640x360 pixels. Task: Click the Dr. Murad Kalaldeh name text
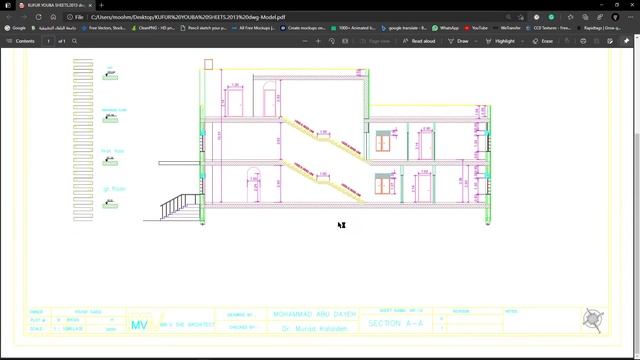(314, 329)
